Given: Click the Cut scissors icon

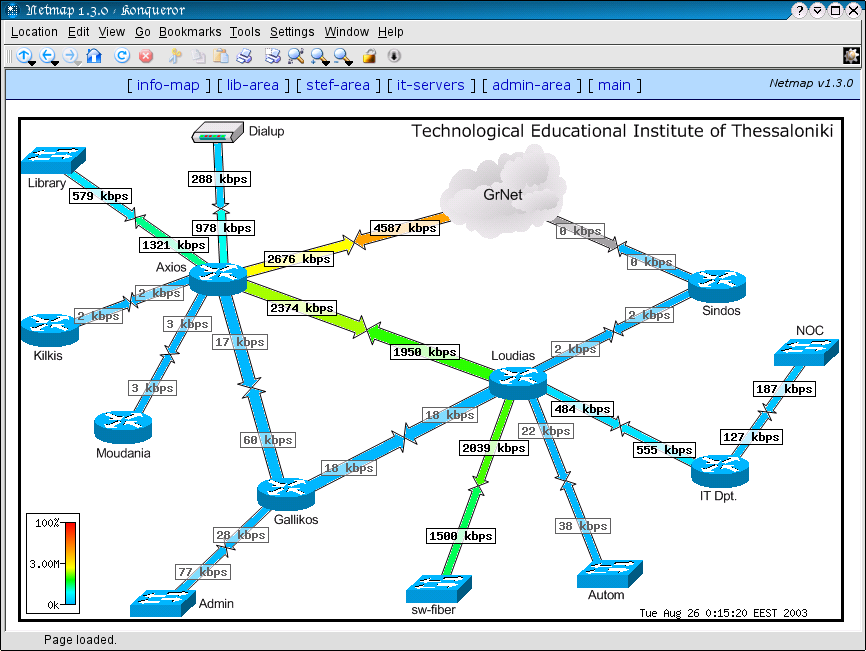Looking at the screenshot, I should tap(175, 56).
